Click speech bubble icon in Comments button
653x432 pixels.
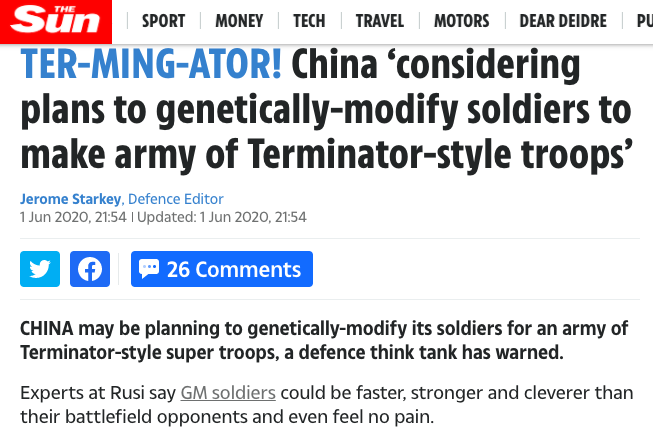(x=149, y=269)
